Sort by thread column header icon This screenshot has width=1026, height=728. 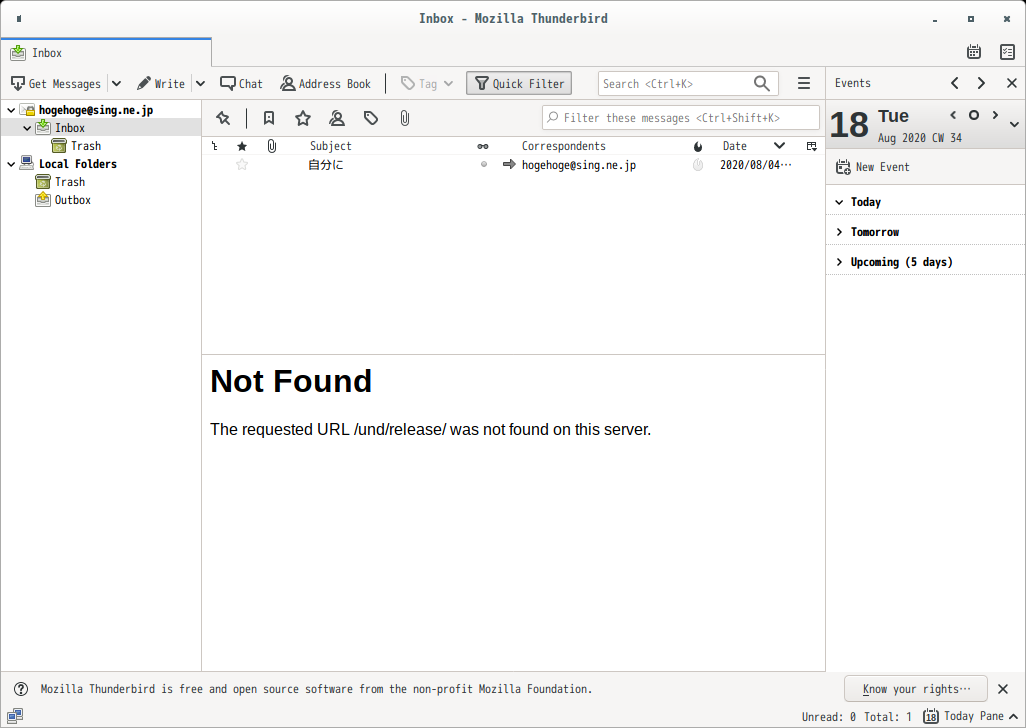click(x=215, y=146)
